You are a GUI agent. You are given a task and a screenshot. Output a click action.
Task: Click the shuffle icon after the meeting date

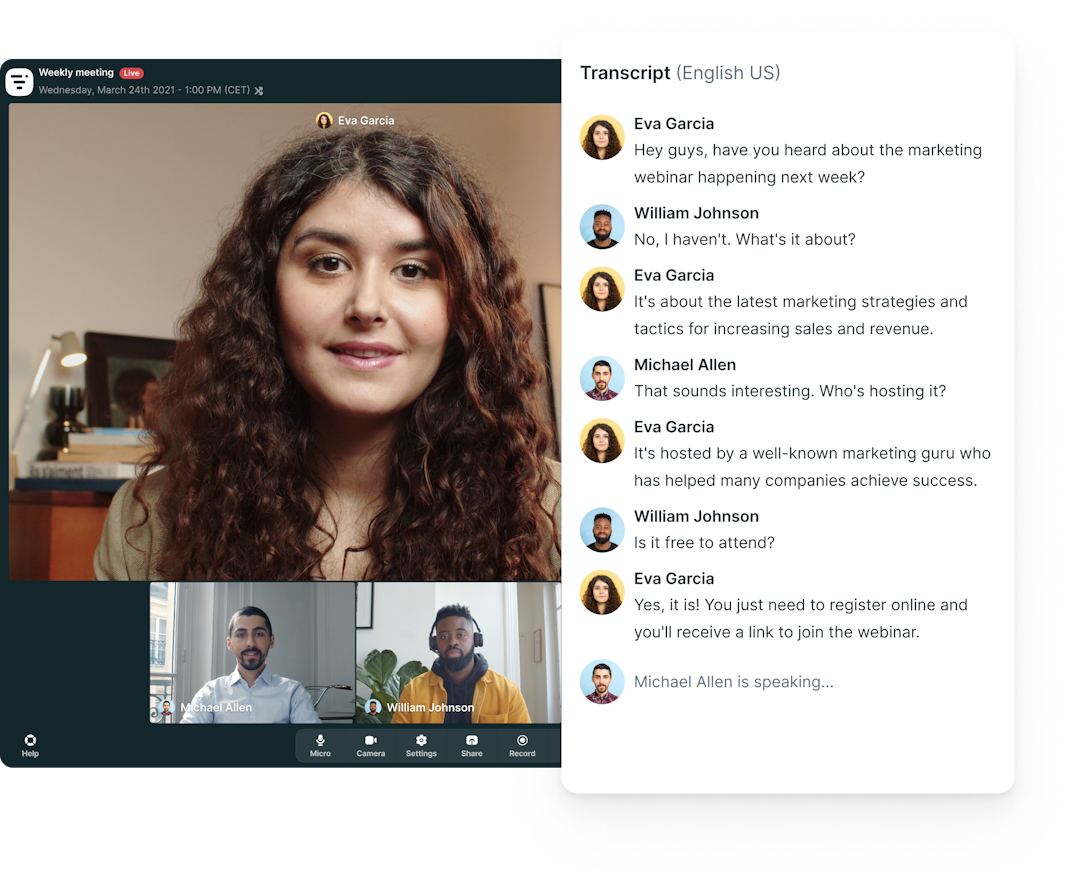click(259, 90)
